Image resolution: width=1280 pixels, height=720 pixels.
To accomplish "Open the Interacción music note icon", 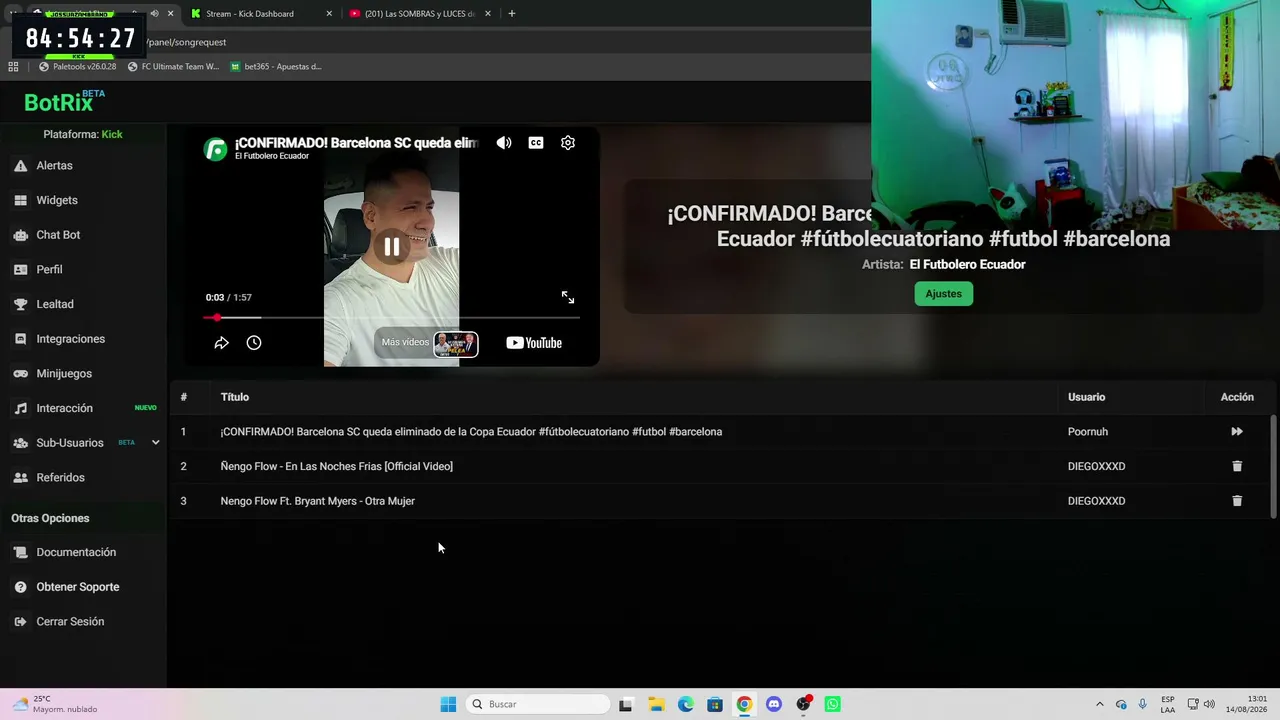I will 20,408.
